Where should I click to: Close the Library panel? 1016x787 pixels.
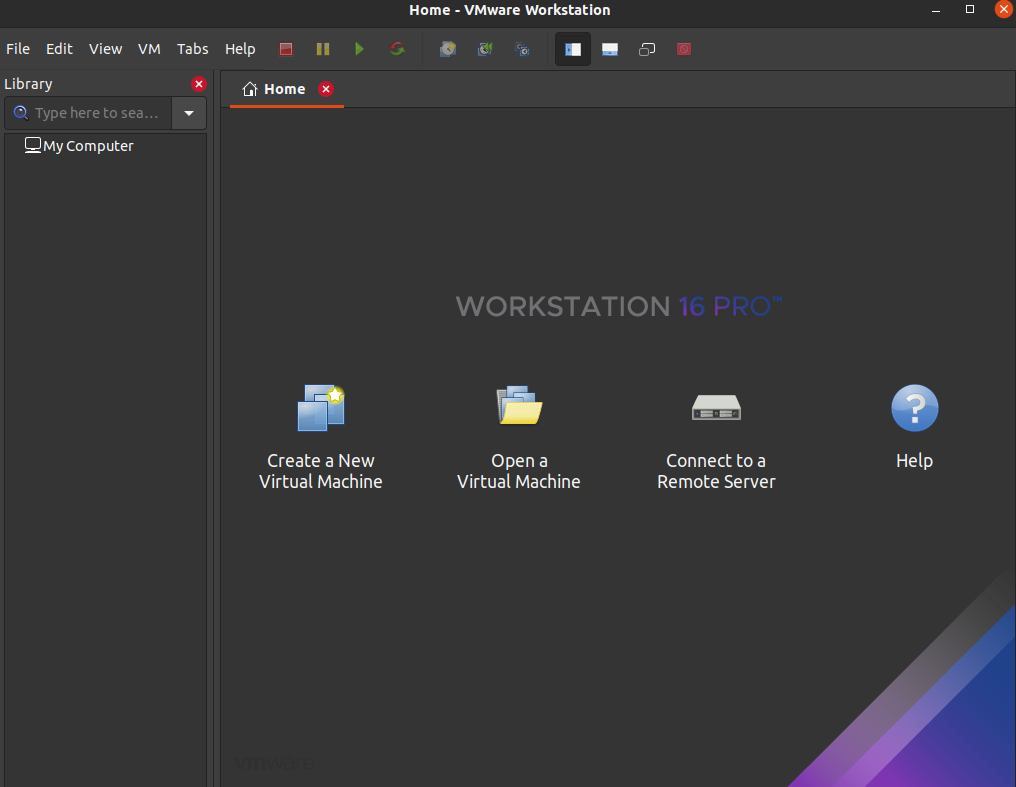(199, 84)
